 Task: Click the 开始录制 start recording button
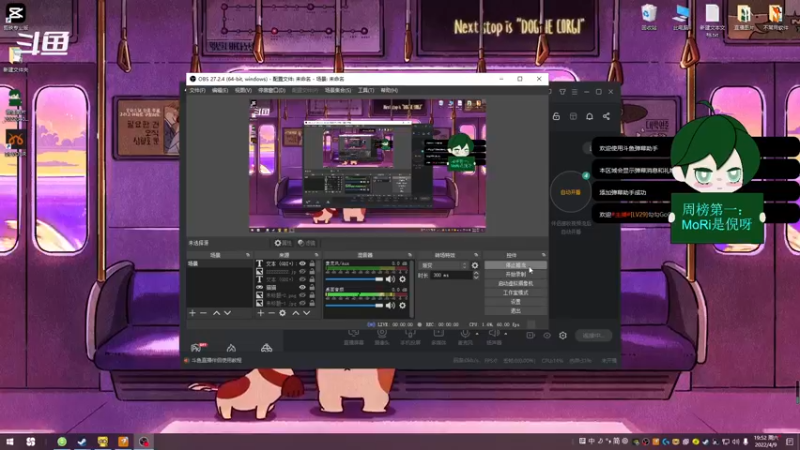click(515, 274)
